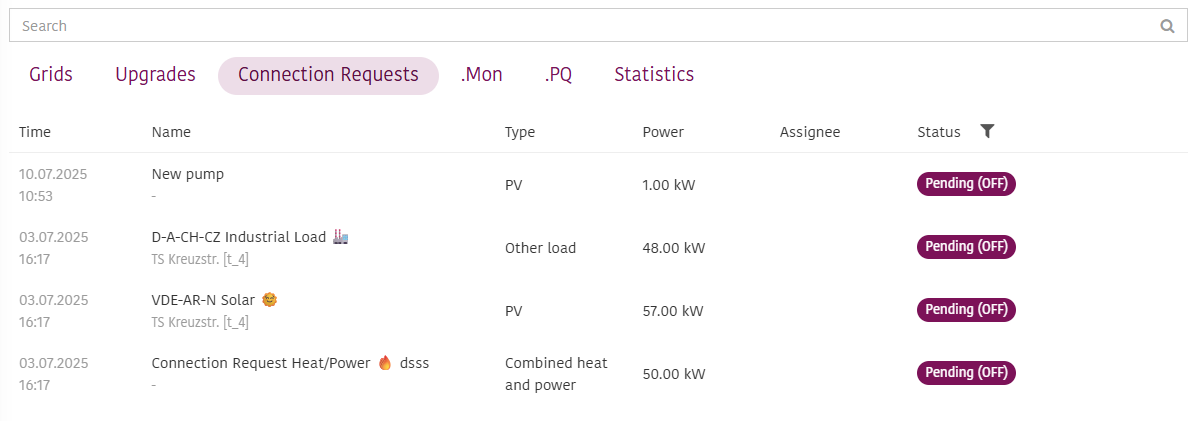The image size is (1201, 421).
Task: Click the 1.00 kW power value
Action: tap(669, 185)
